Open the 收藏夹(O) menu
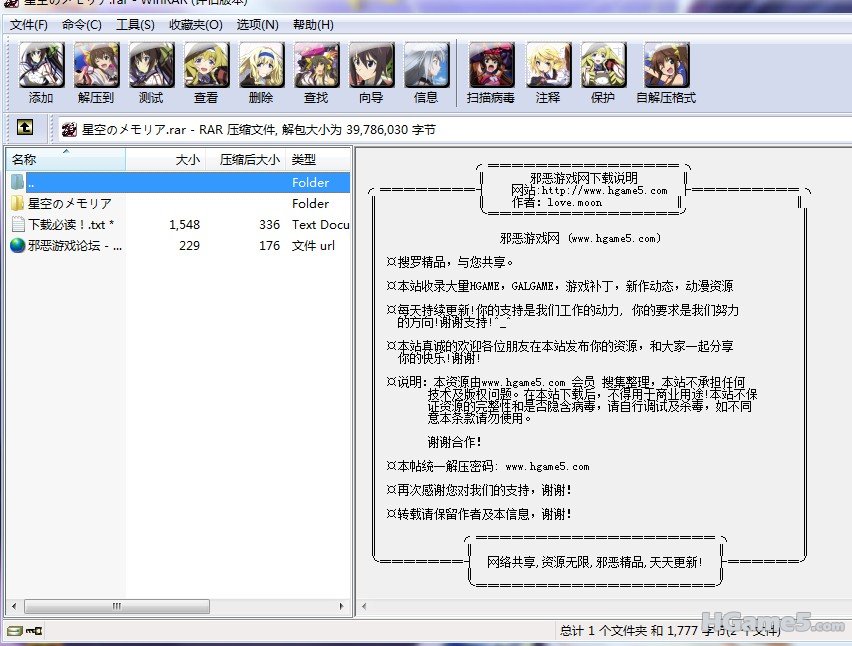Screen dimensions: 852x646 [x=195, y=25]
